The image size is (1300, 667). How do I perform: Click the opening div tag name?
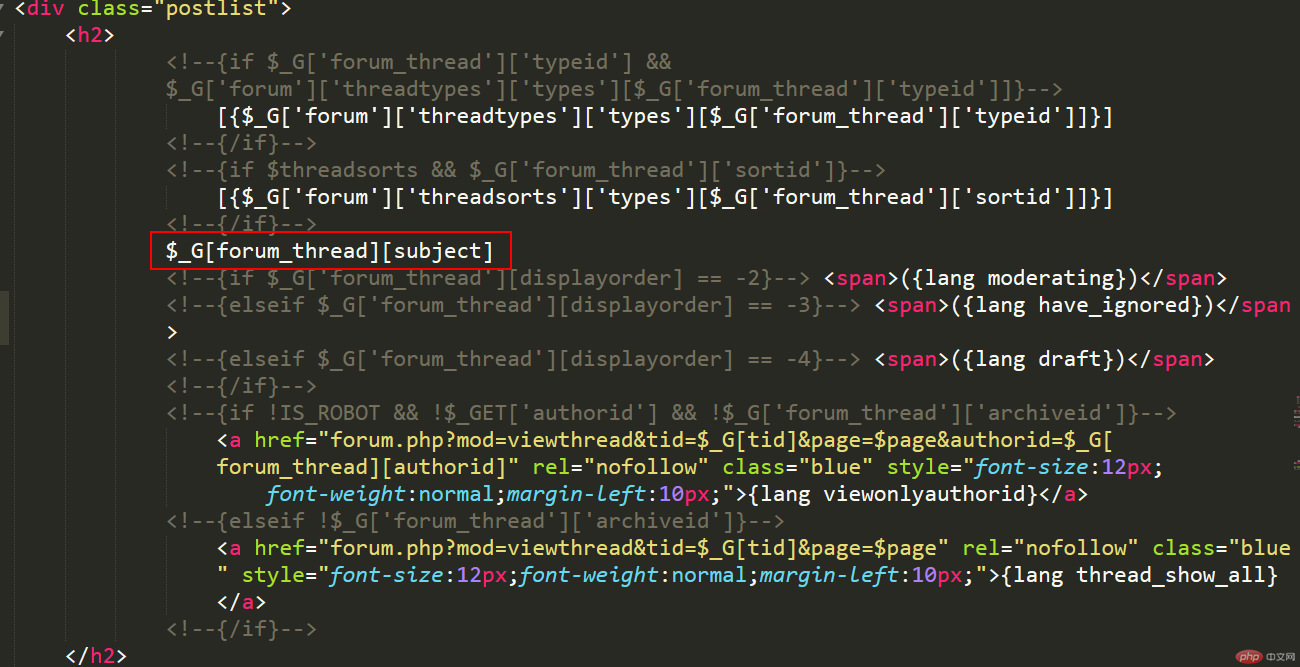tap(46, 9)
